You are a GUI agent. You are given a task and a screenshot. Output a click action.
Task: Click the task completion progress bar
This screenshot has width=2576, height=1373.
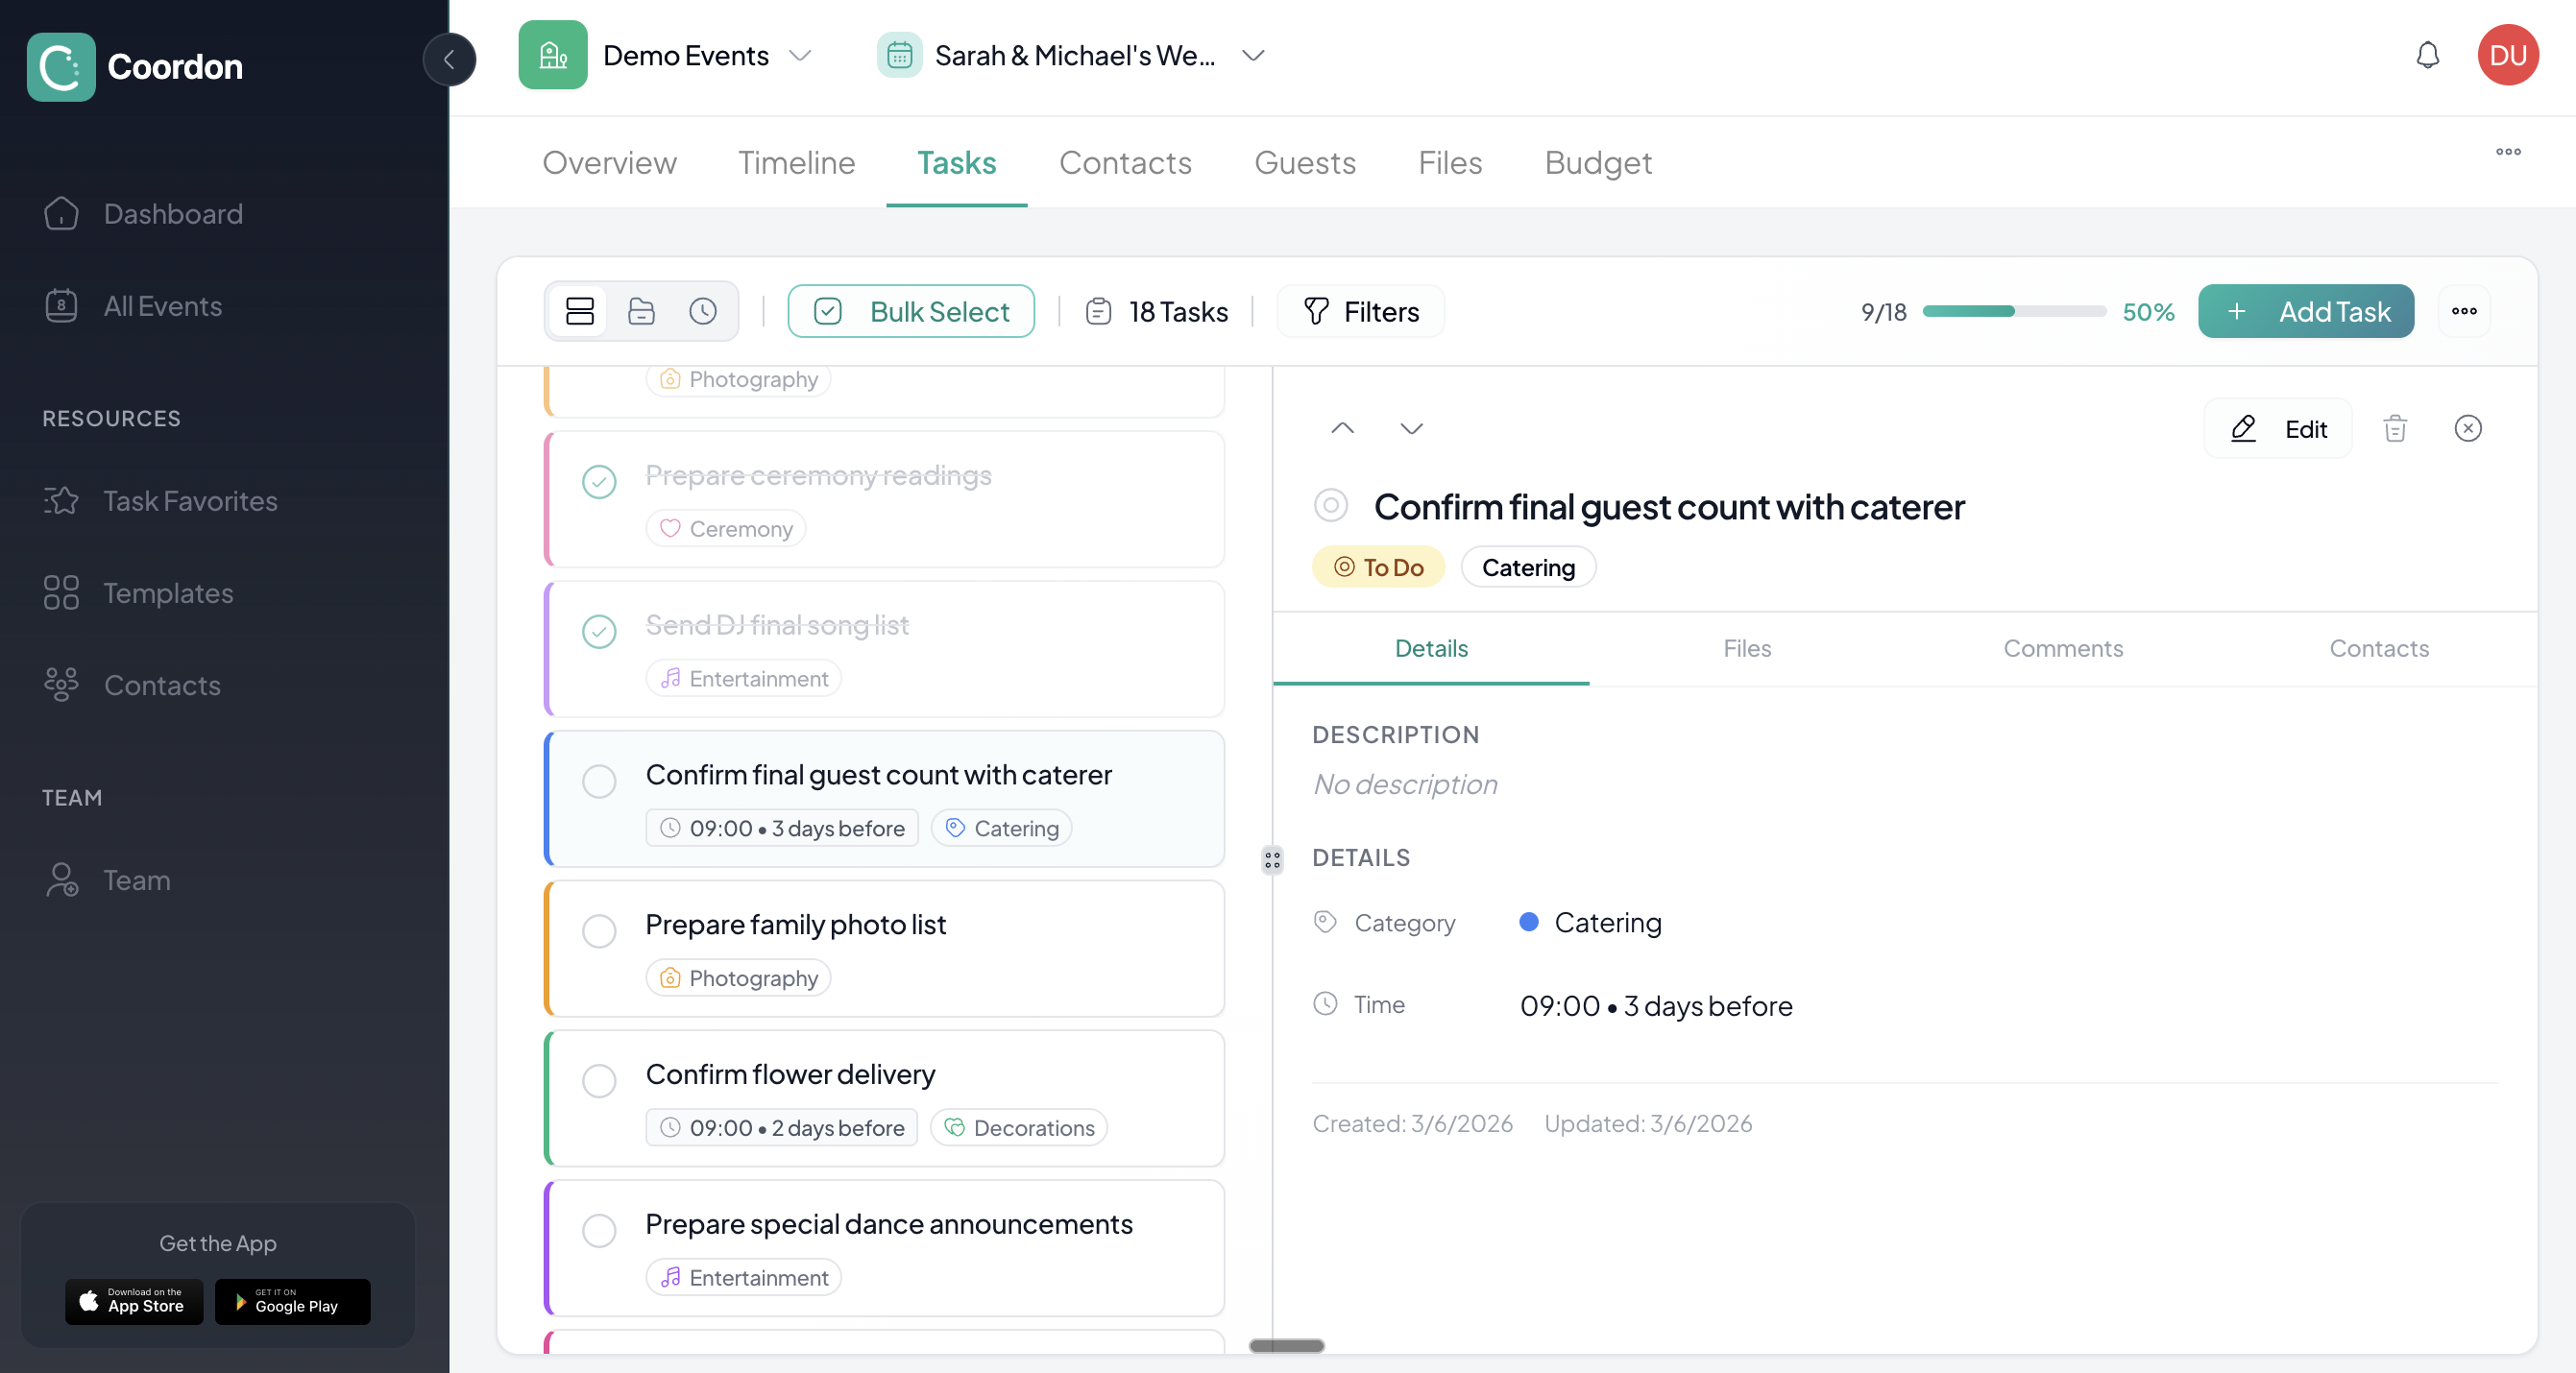click(x=2013, y=311)
